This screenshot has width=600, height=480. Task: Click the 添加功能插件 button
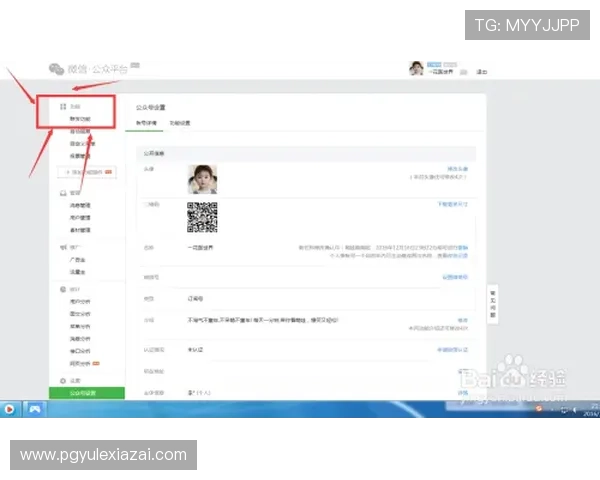[x=86, y=172]
